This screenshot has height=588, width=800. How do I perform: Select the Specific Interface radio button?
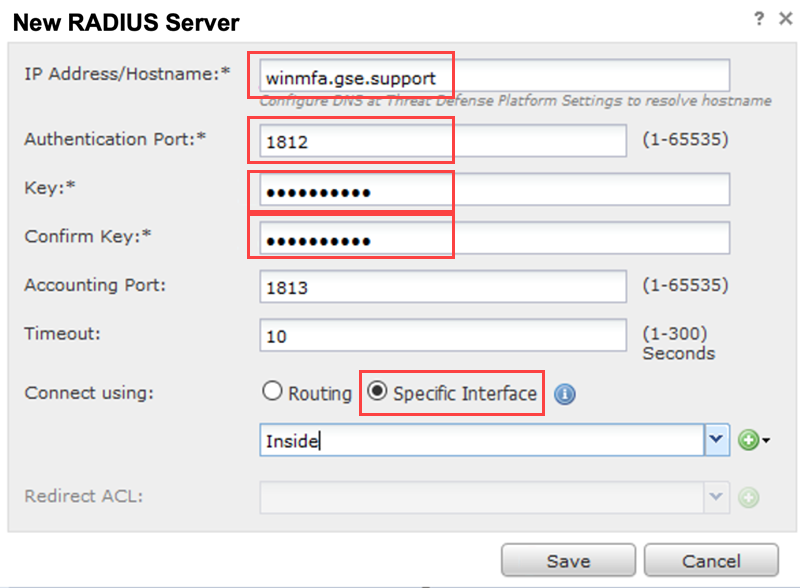pos(379,392)
